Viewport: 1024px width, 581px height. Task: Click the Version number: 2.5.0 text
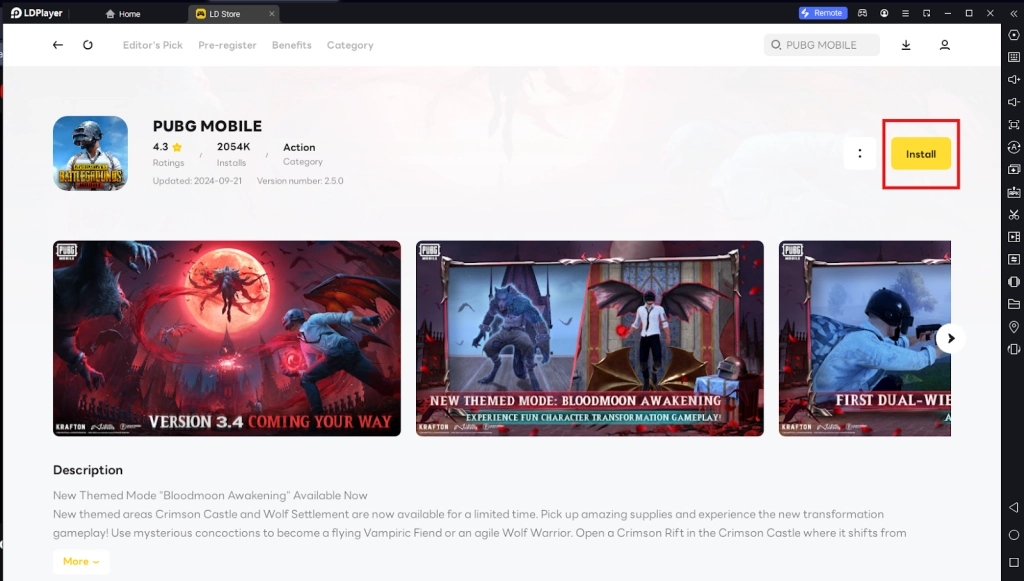tap(300, 181)
